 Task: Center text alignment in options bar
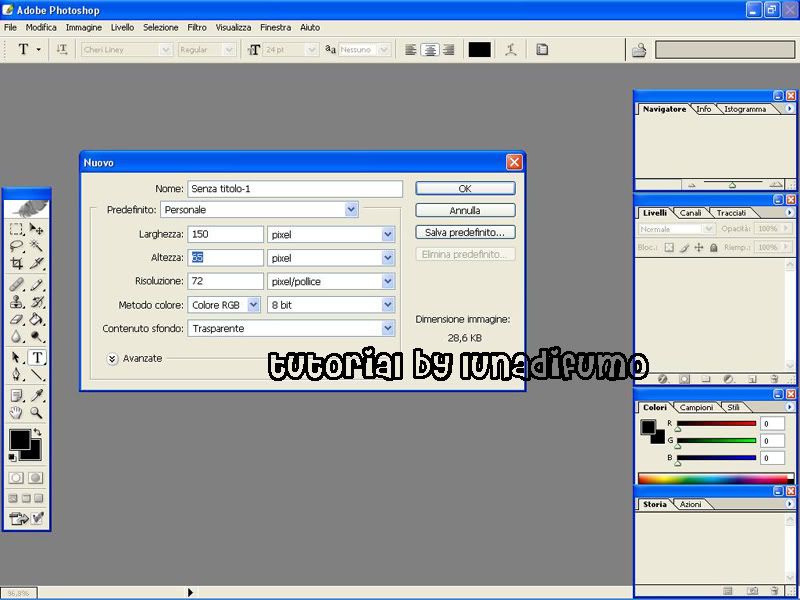click(430, 49)
